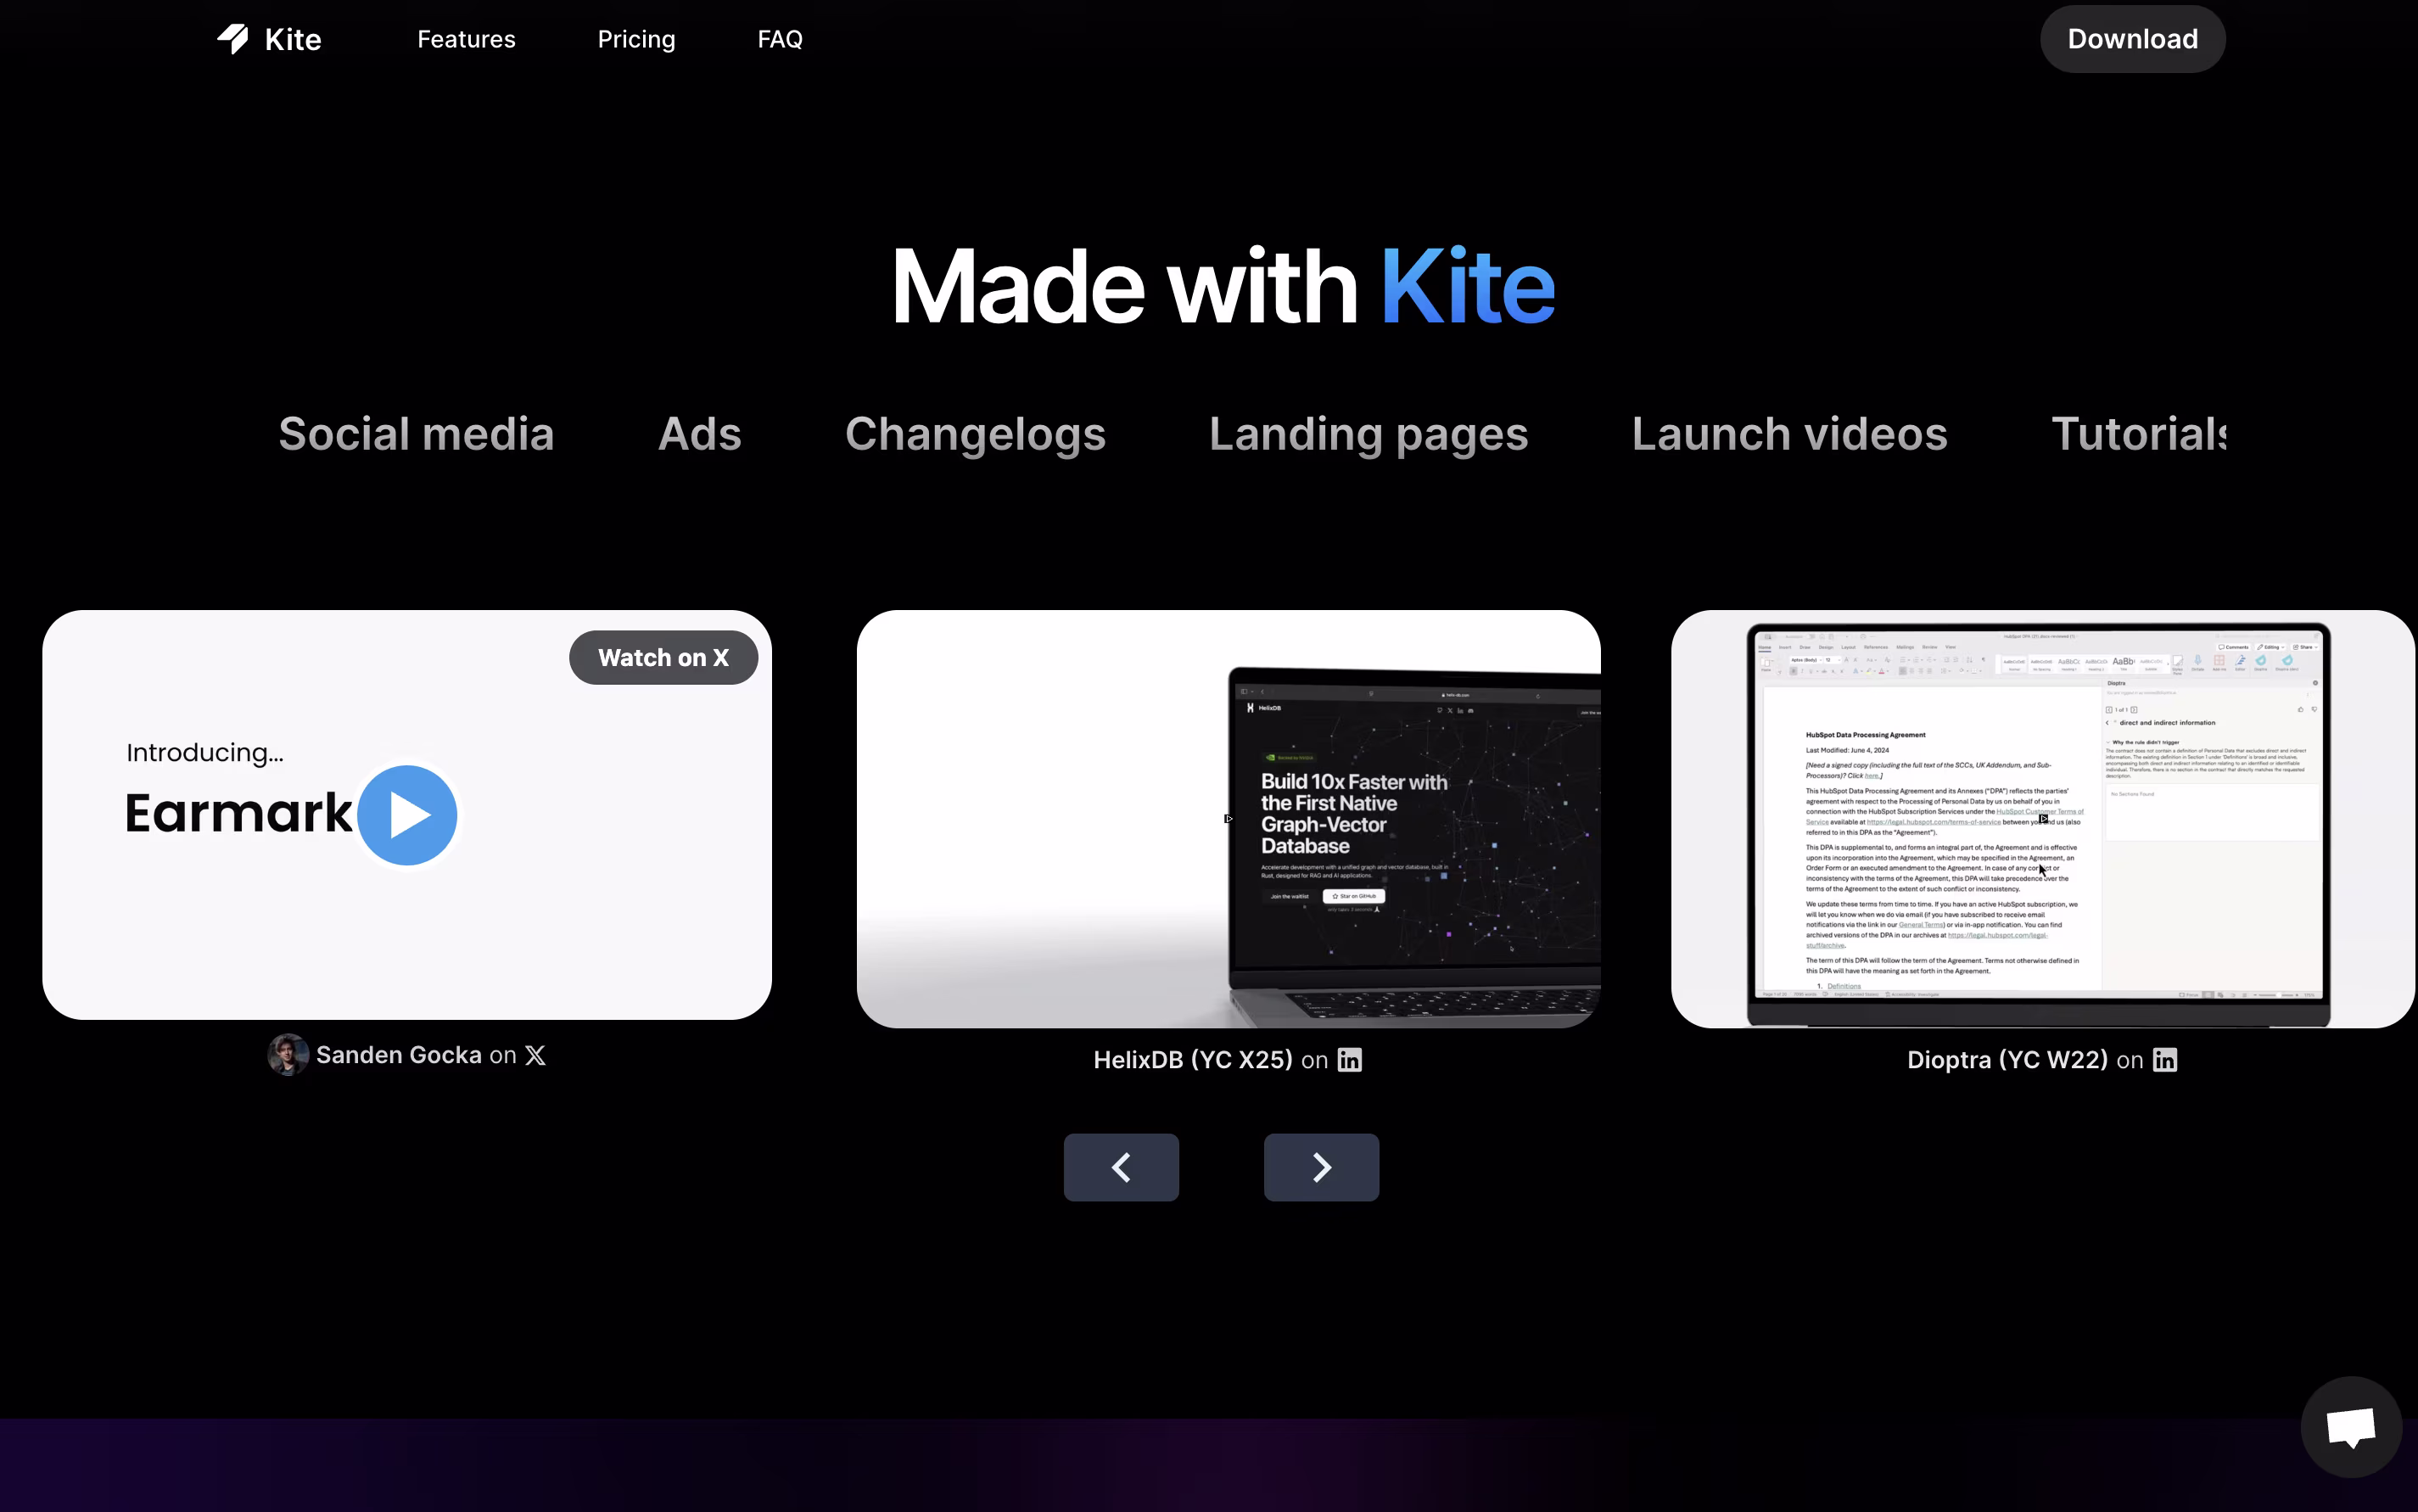Open the X icon next to Sanden Gocka

[534, 1054]
